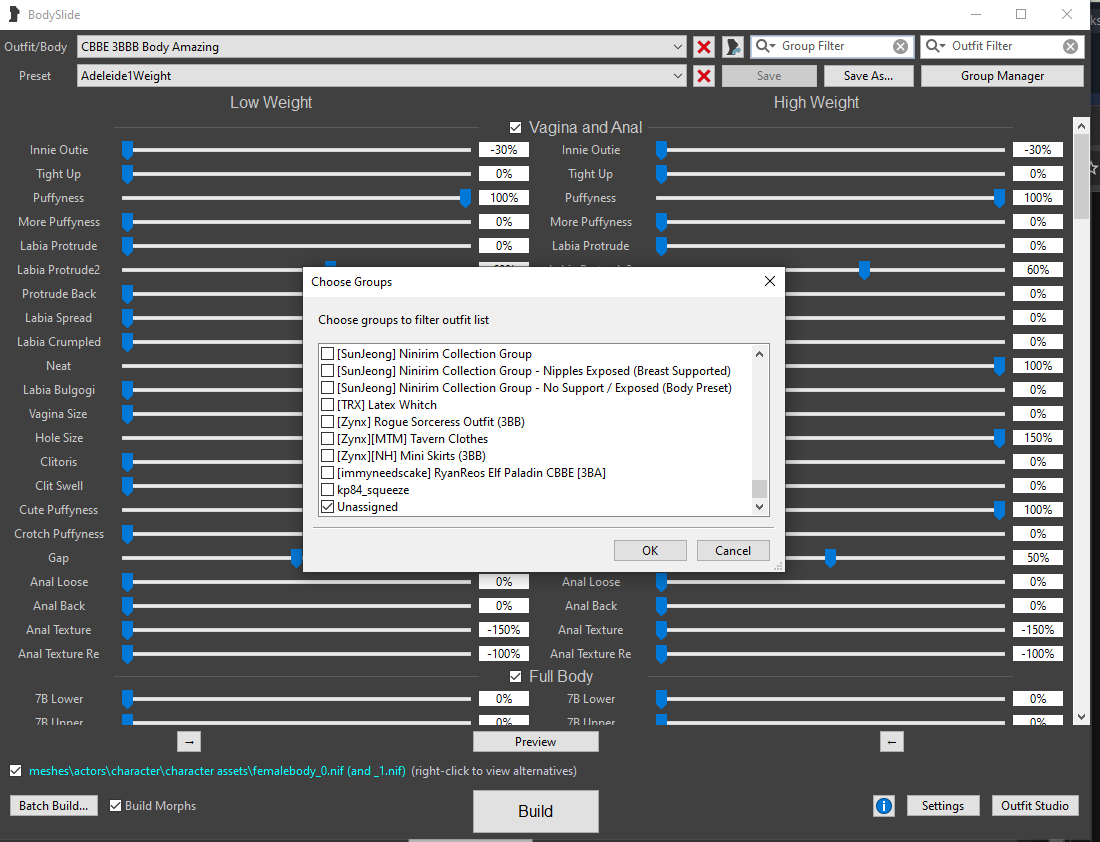Click the blue info icon
The height and width of the screenshot is (842, 1100).
pos(884,806)
